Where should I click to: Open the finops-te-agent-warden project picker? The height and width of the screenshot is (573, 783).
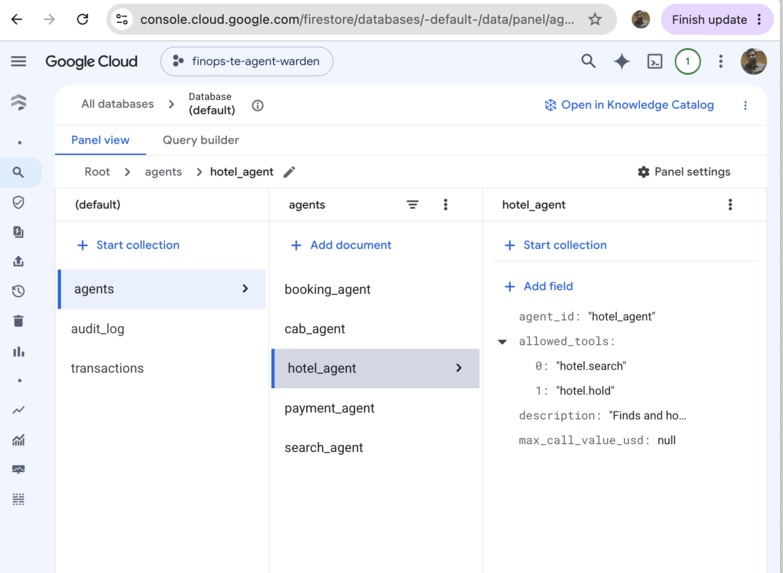point(247,61)
